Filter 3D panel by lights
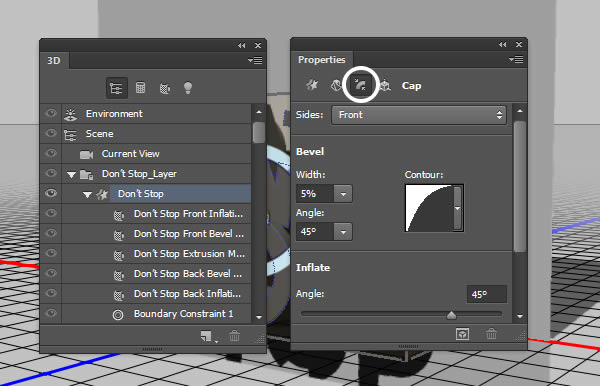 188,88
